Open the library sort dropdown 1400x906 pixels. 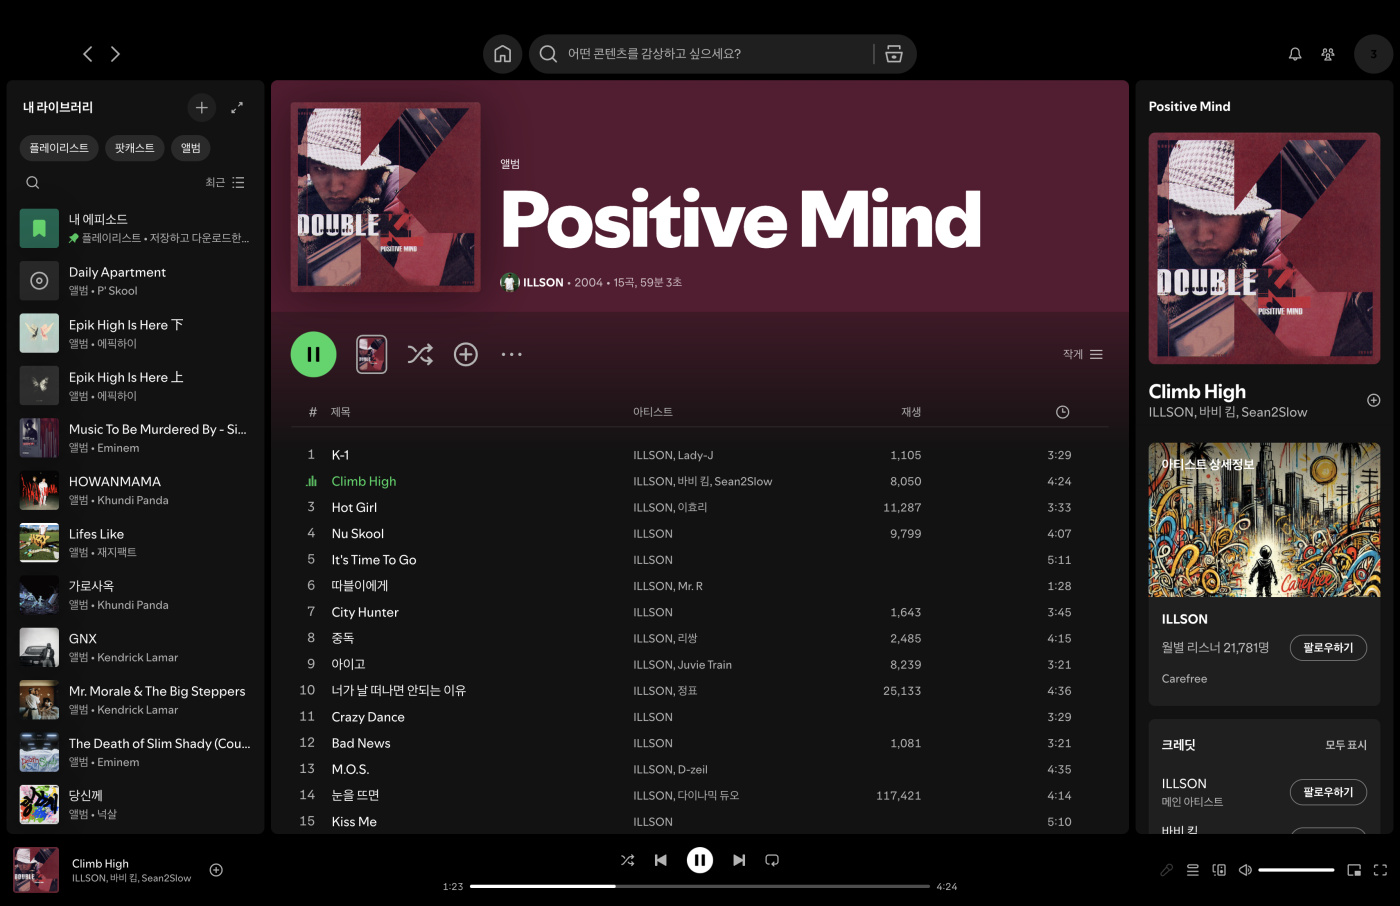(x=225, y=183)
